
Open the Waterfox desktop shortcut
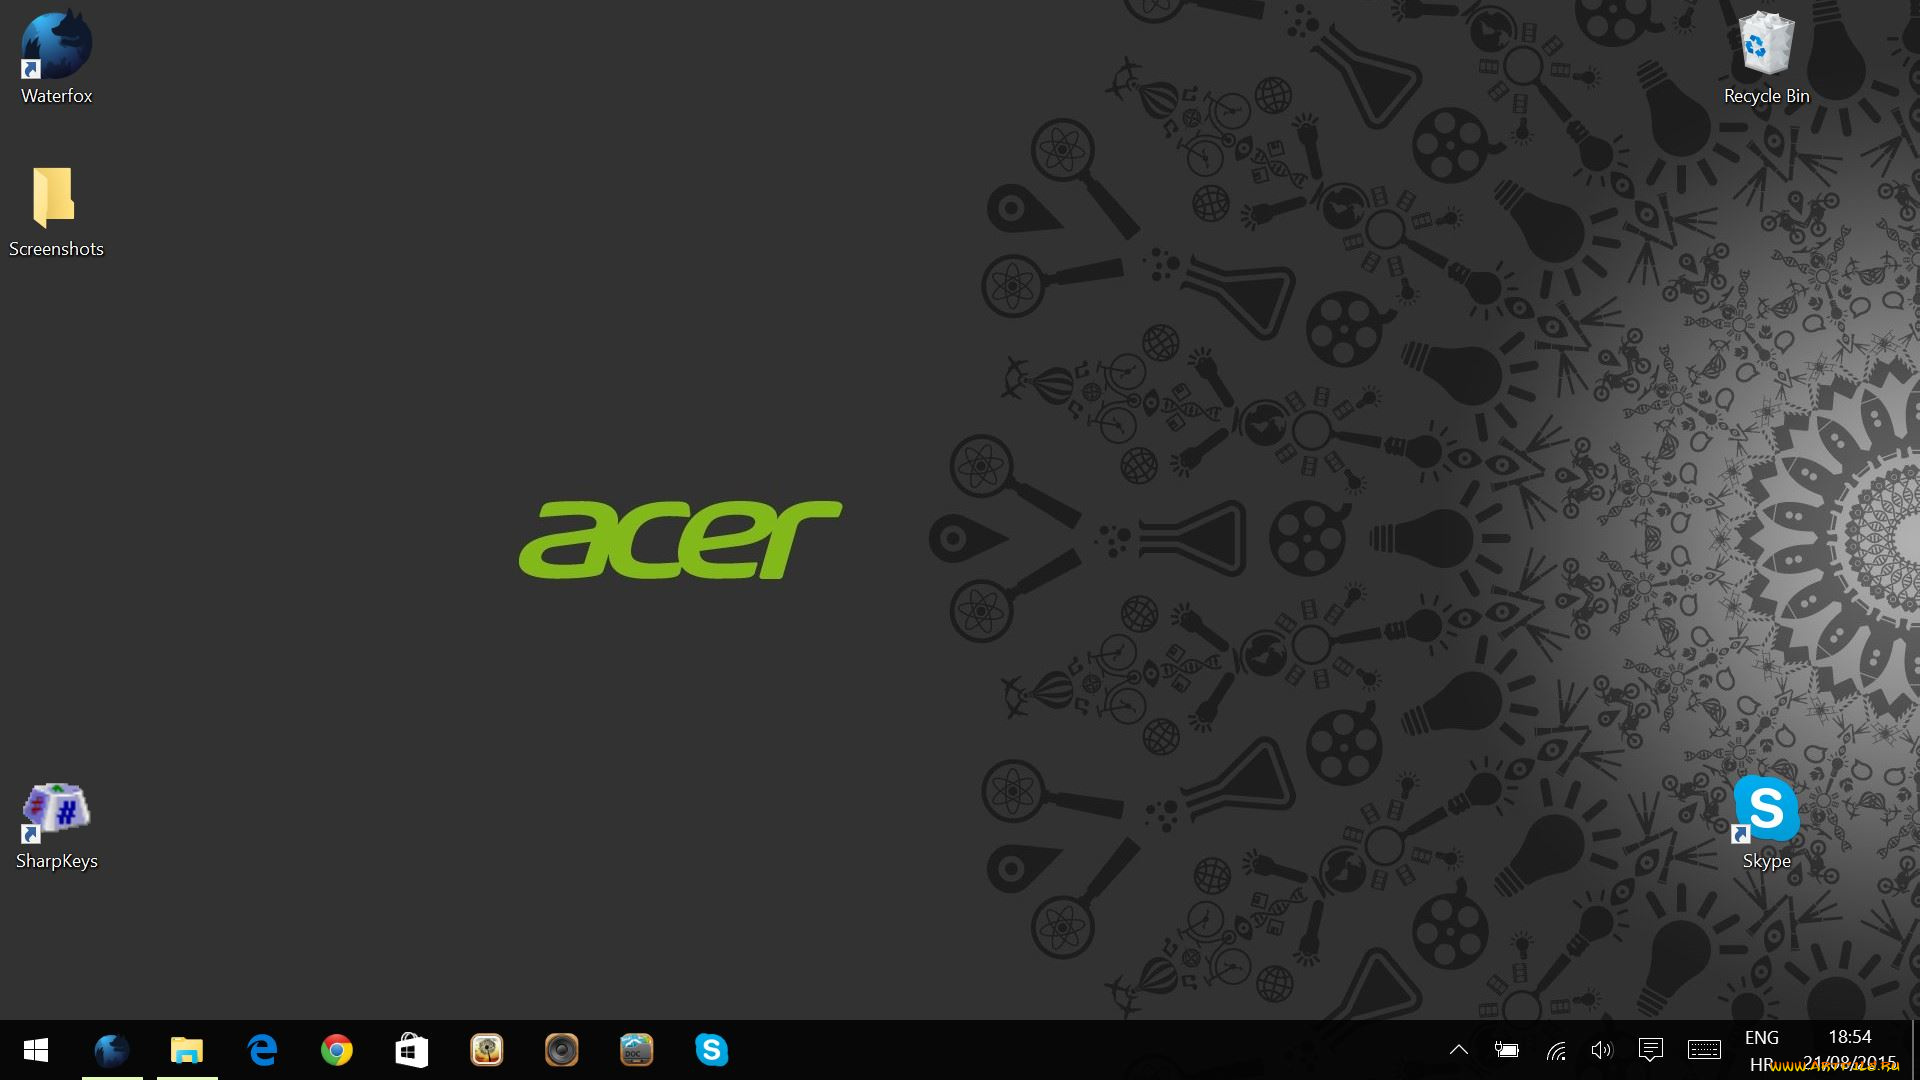pos(56,58)
